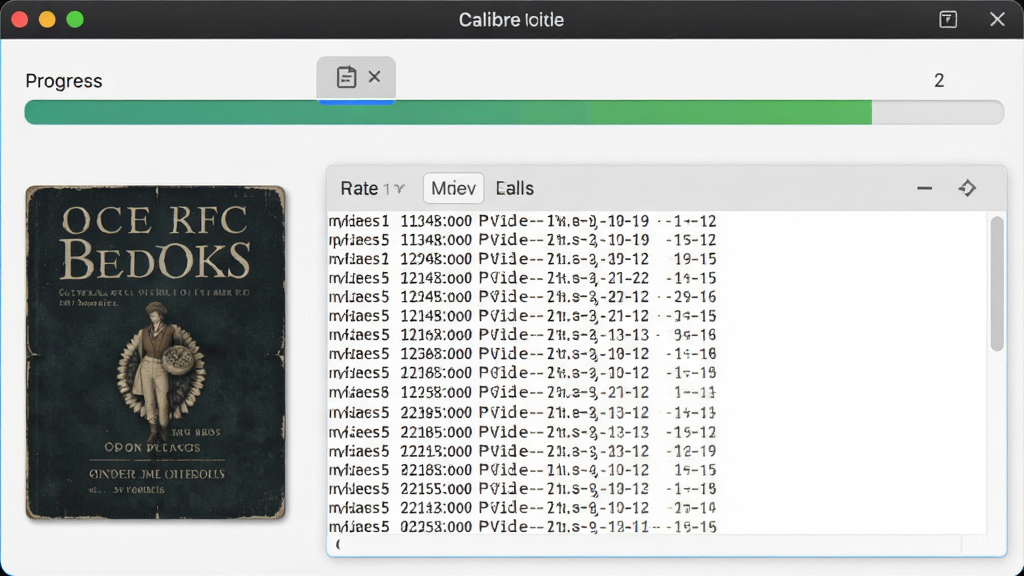
Task: Select the last log row starting with 02253:000
Action: pyautogui.click(x=522, y=526)
